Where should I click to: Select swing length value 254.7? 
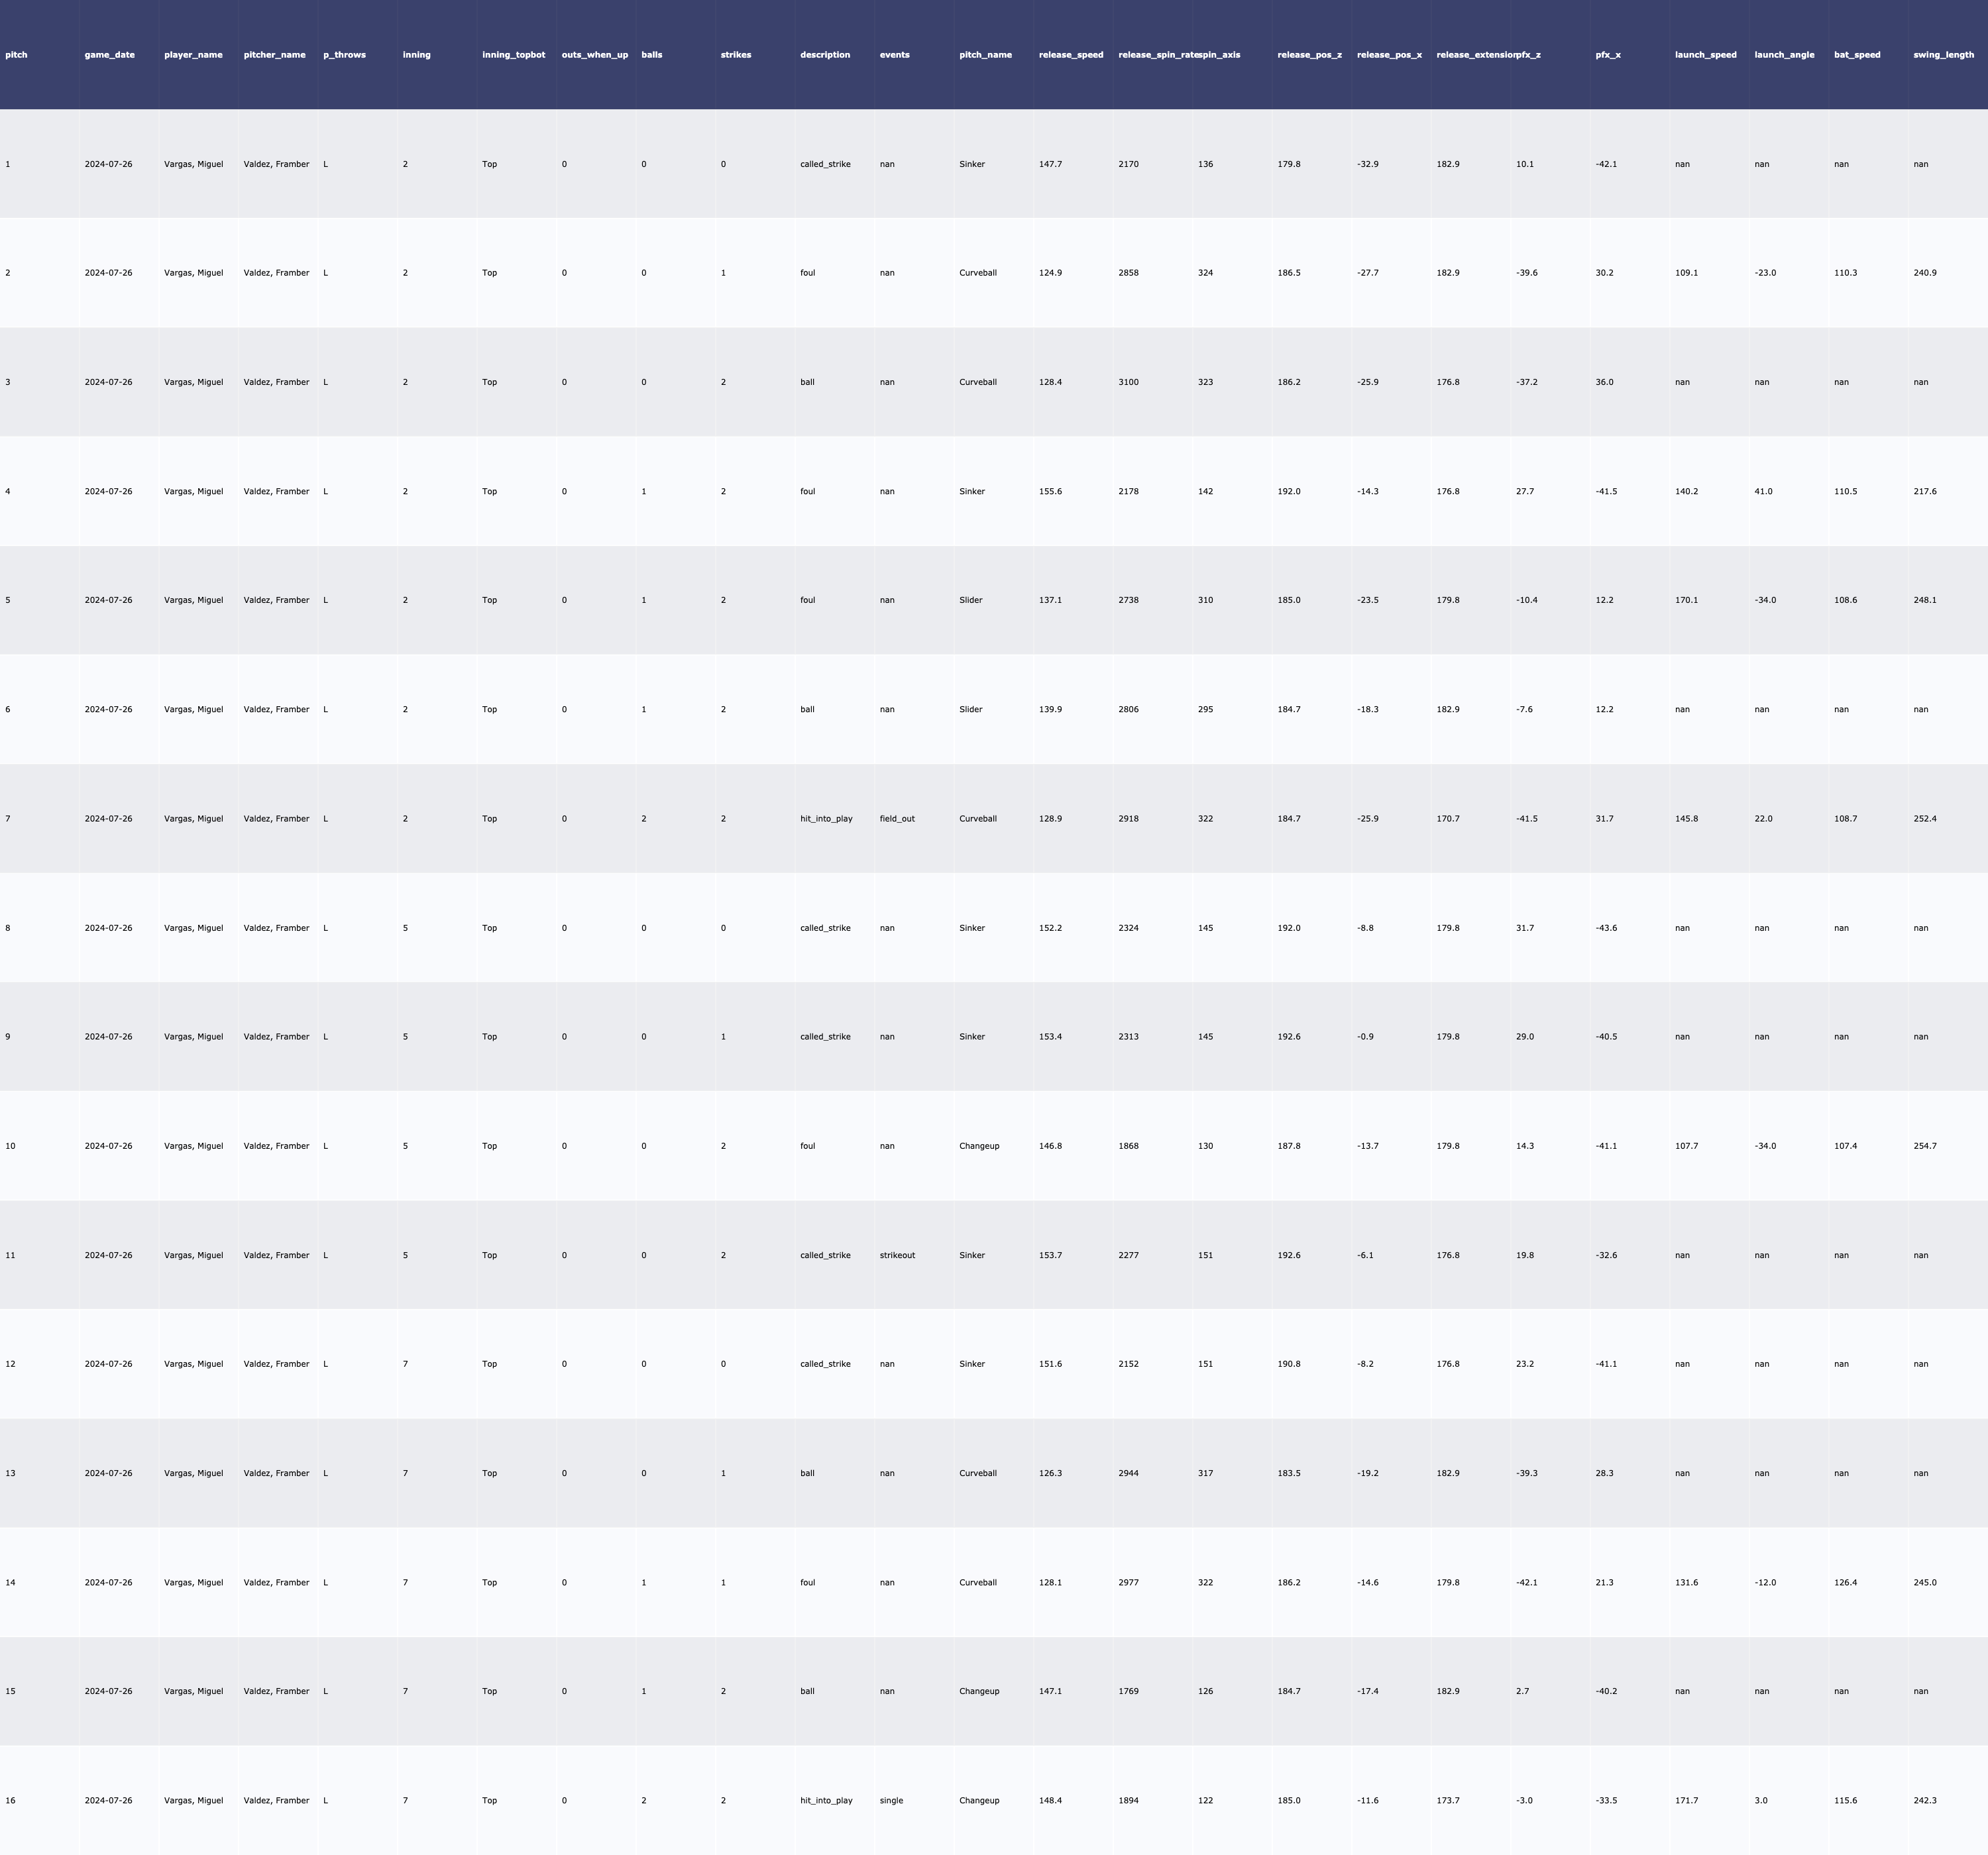pyautogui.click(x=1924, y=1146)
